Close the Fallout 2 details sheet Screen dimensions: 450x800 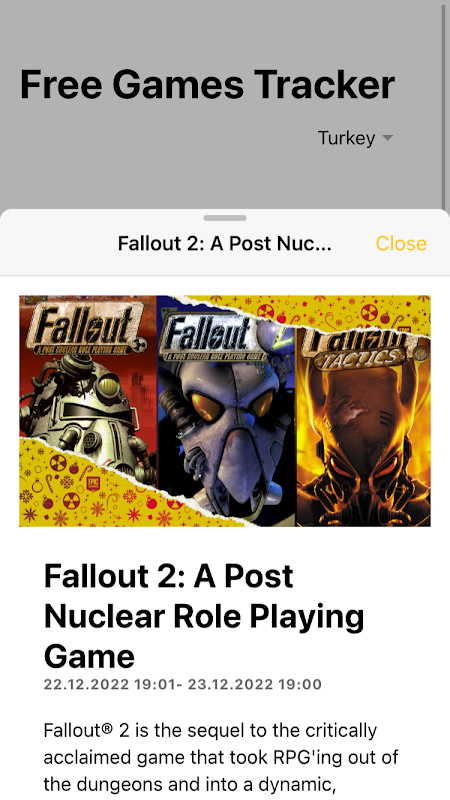(401, 243)
